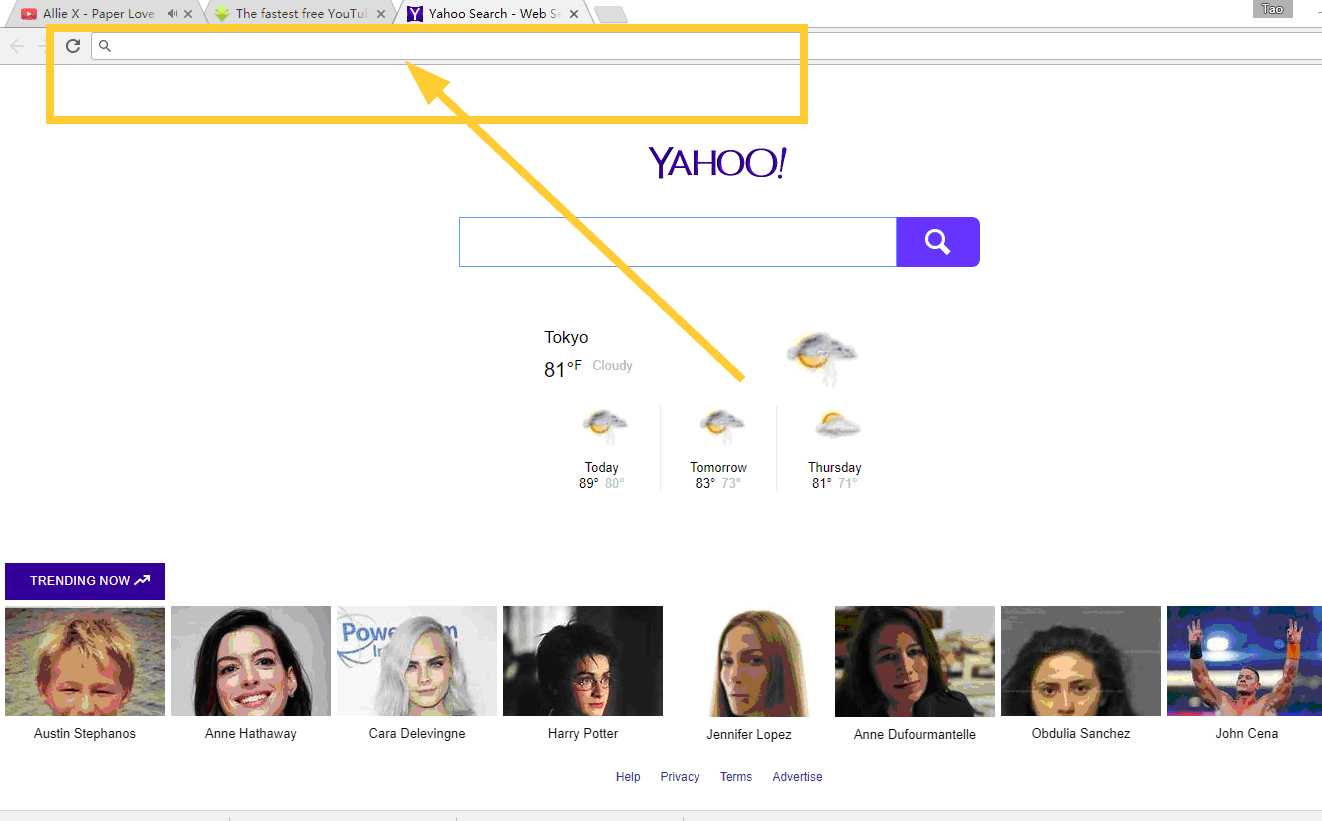Click the Yahoo logo
This screenshot has height=821, width=1322.
click(717, 162)
